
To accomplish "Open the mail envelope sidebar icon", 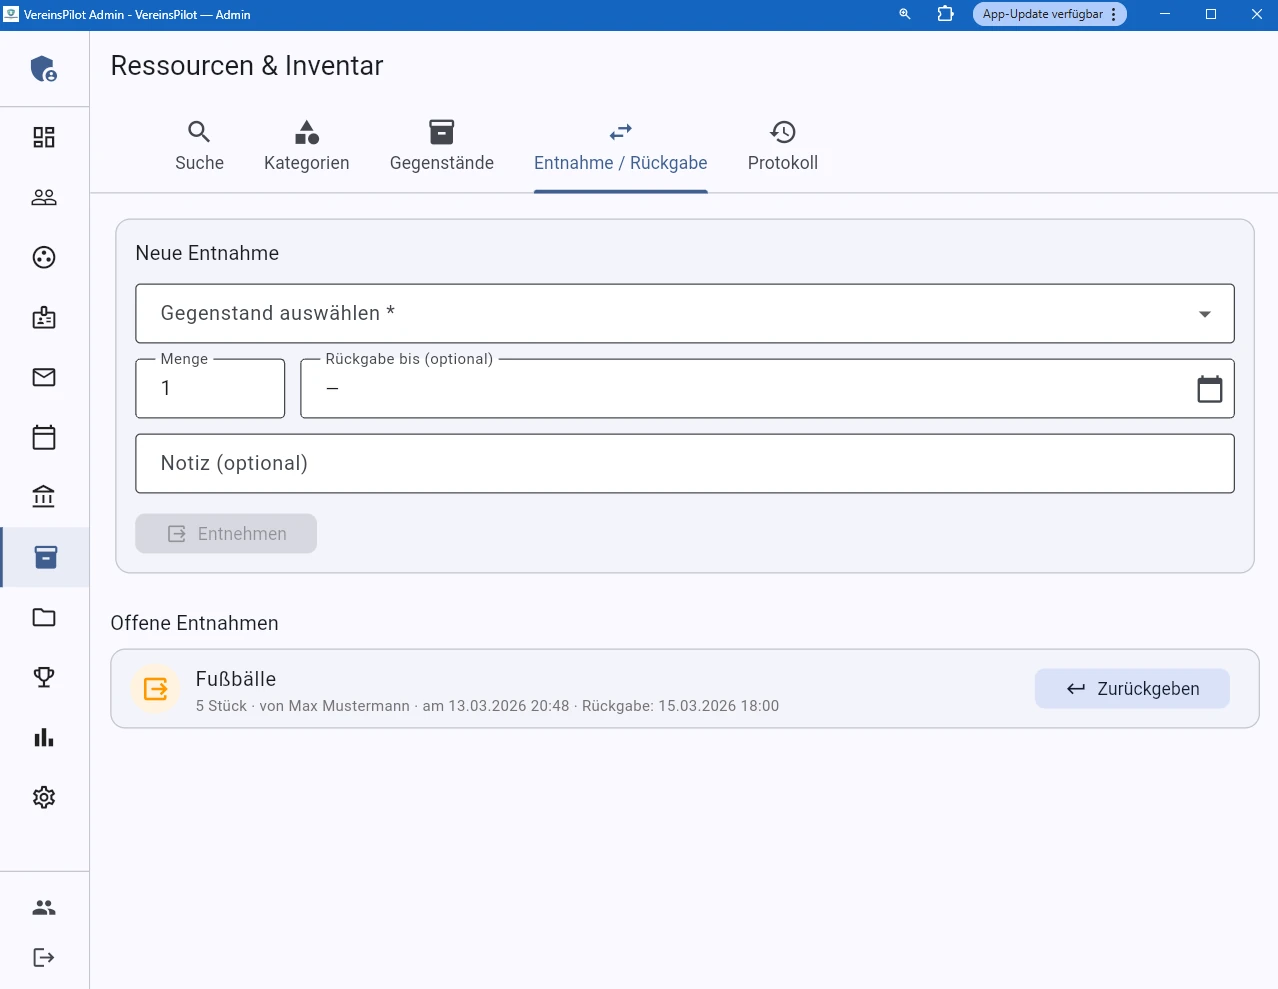I will (x=44, y=377).
